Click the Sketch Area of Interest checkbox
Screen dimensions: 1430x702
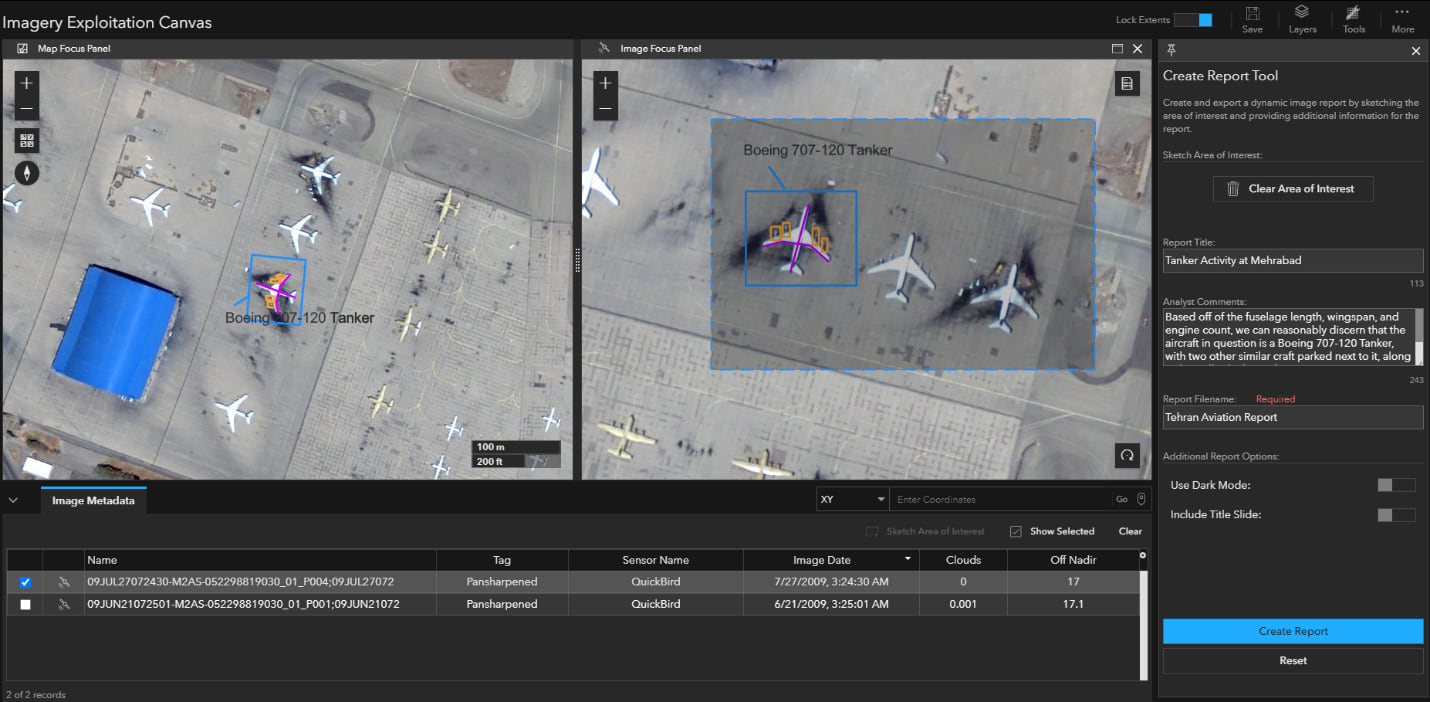coord(872,532)
